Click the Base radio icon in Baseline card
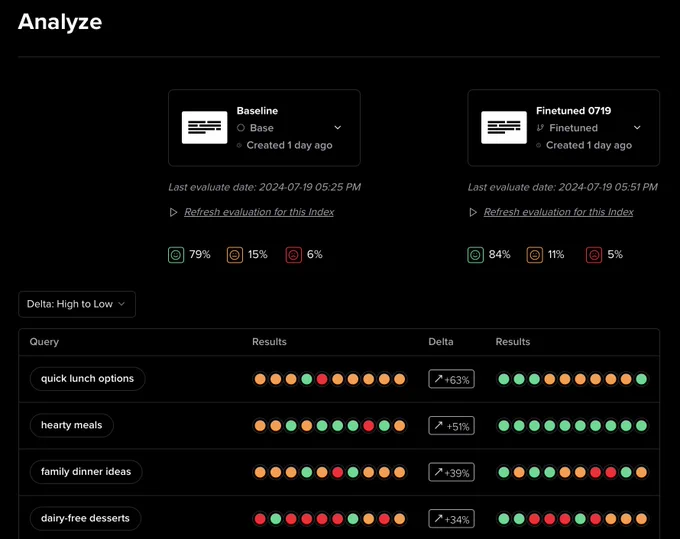 [x=241, y=128]
